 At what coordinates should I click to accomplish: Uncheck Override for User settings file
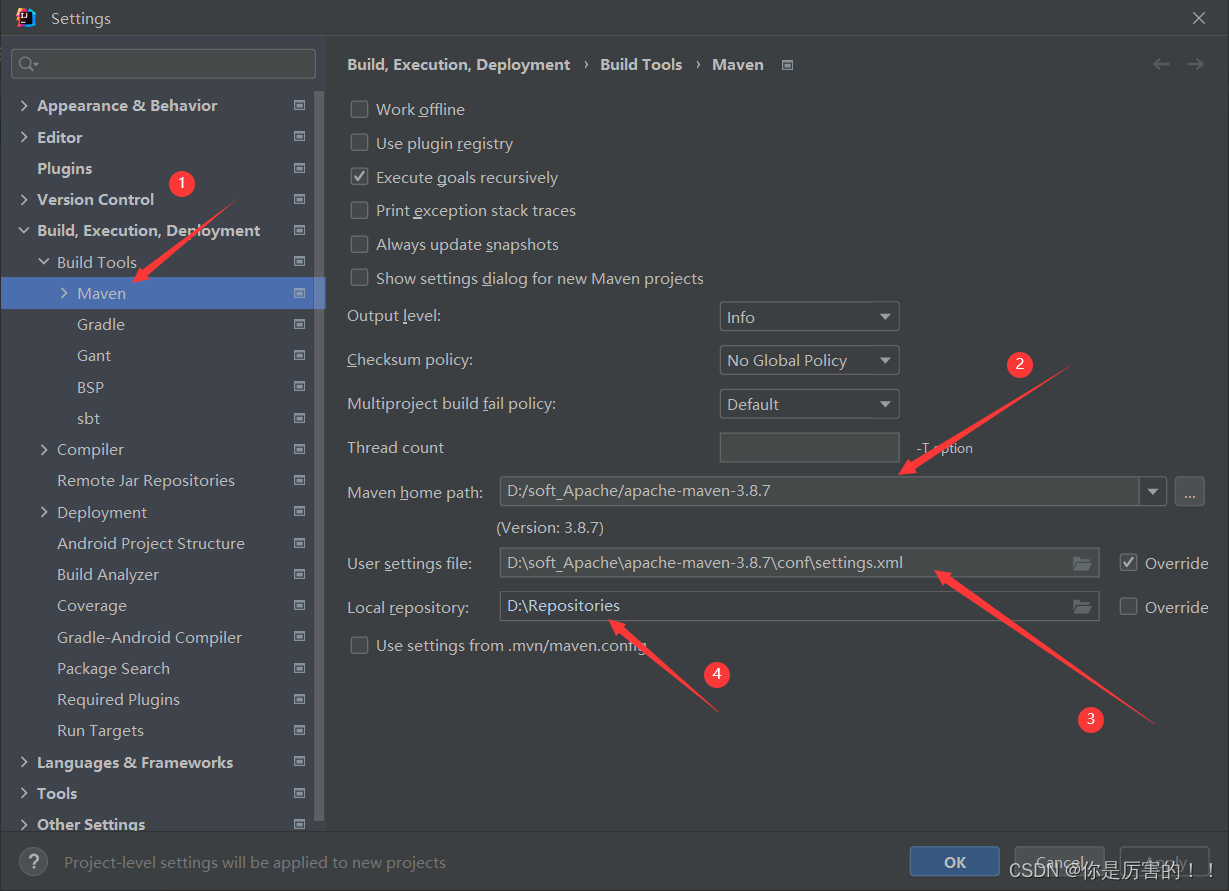[x=1128, y=563]
